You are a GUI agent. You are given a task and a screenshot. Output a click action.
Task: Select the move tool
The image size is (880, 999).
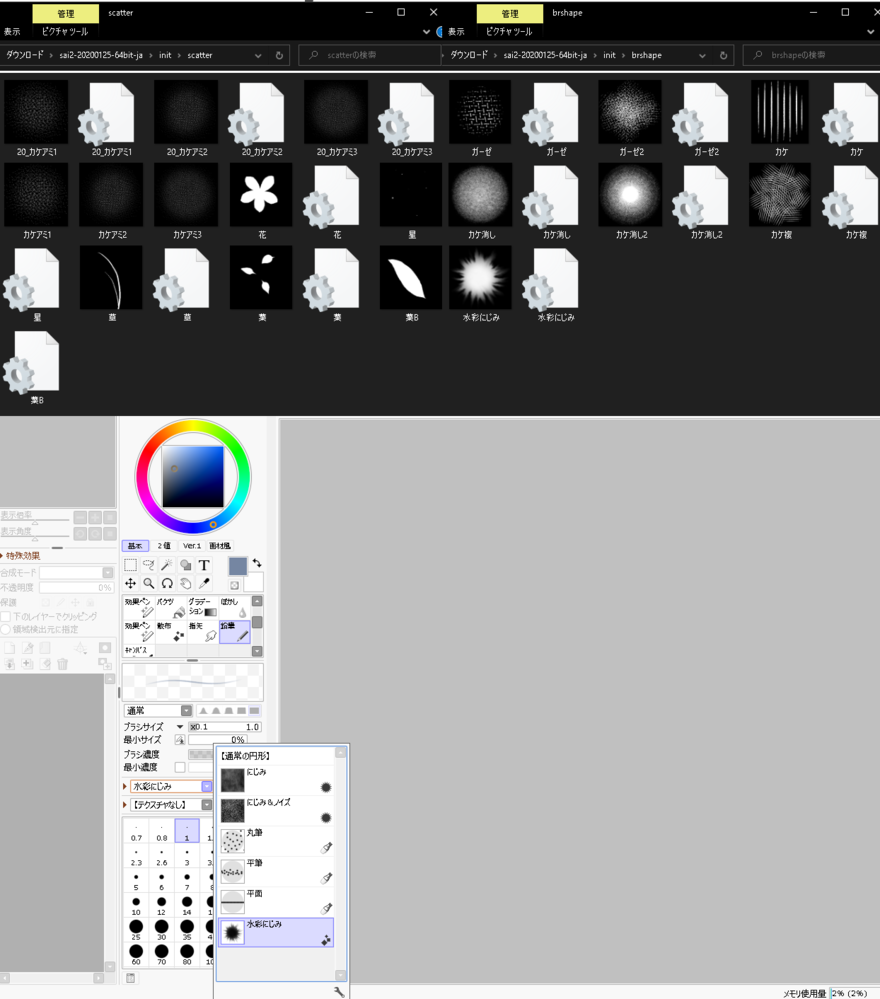pos(130,583)
